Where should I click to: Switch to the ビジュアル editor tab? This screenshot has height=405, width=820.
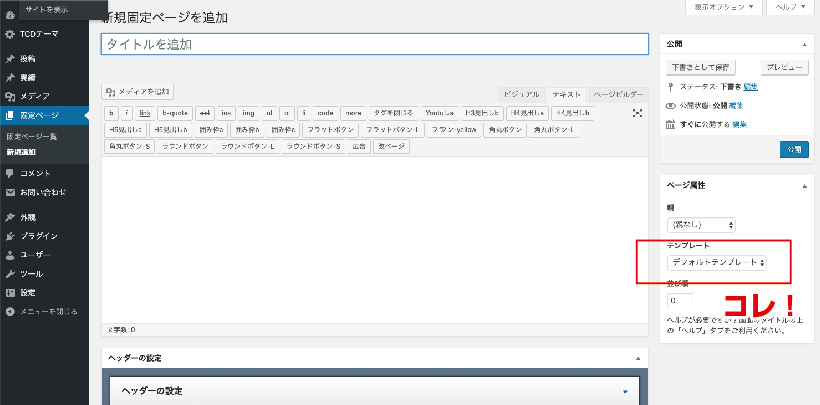pyautogui.click(x=521, y=93)
